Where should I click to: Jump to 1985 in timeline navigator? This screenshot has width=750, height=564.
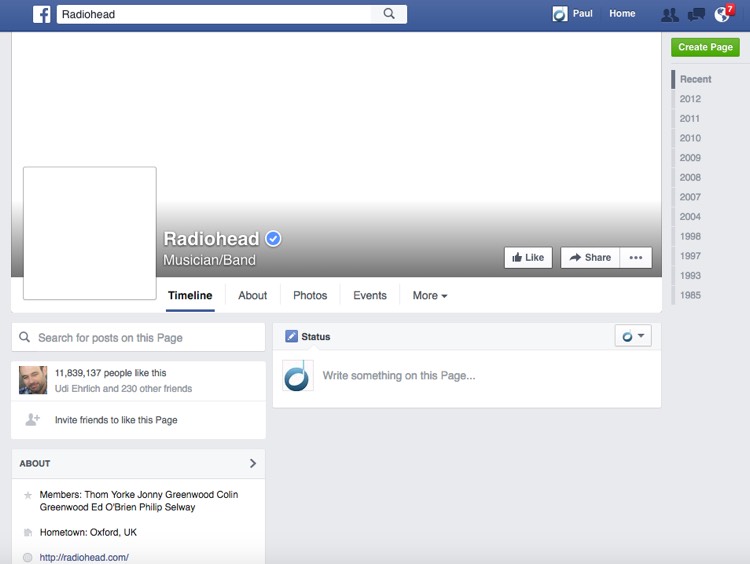click(x=690, y=295)
